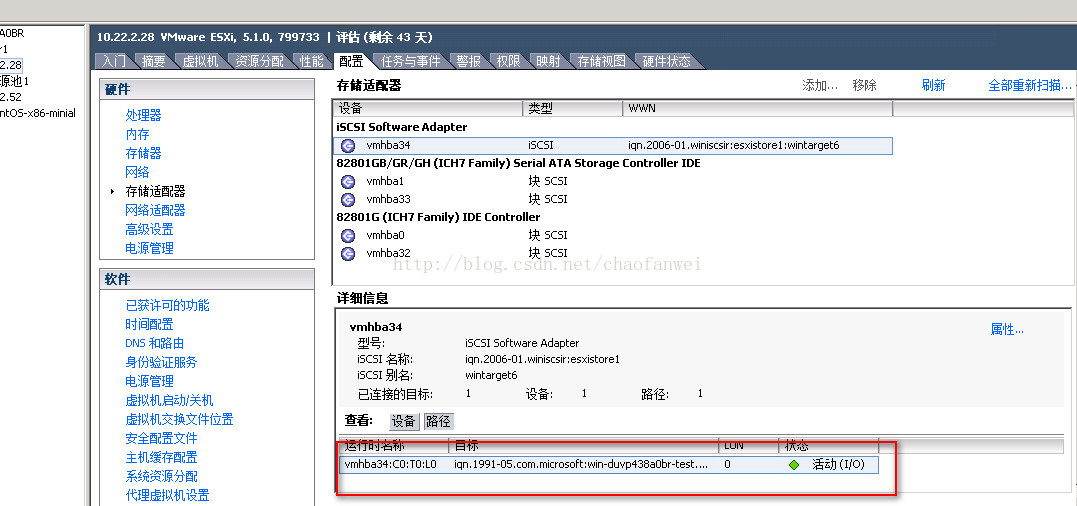Click 移除 to remove adapter
This screenshot has height=506, width=1077.
865,85
